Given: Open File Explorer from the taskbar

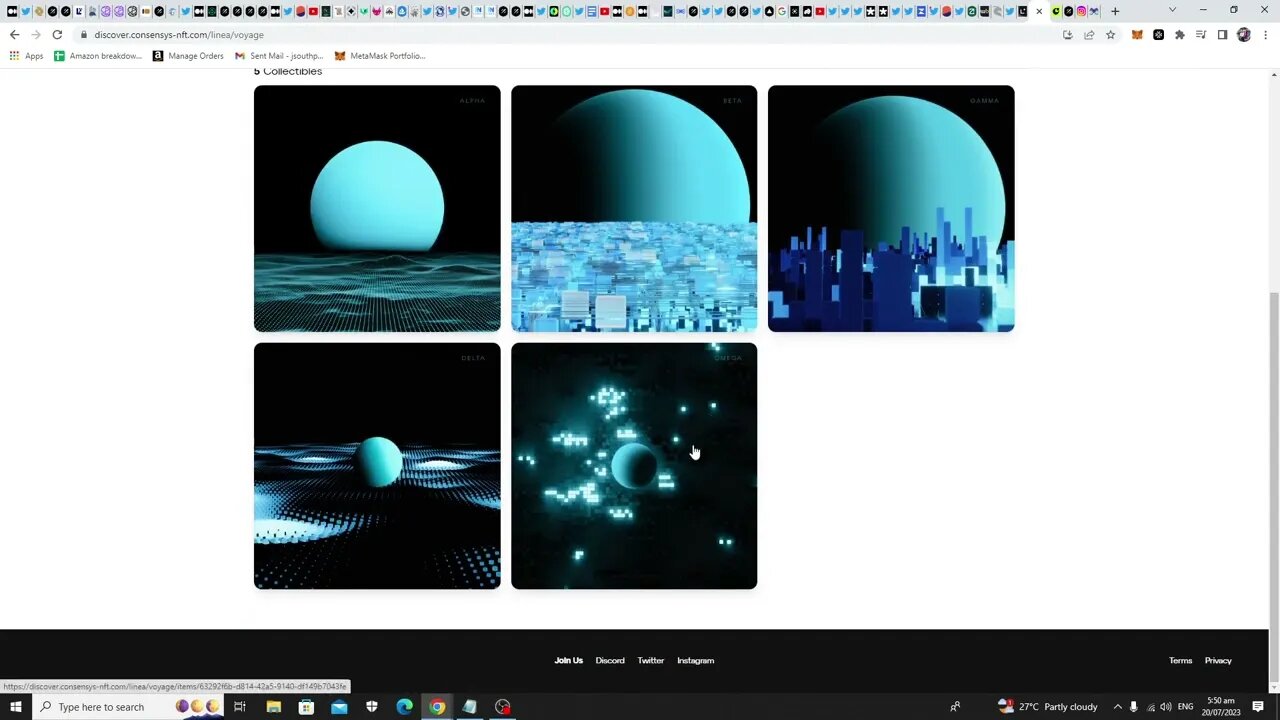Looking at the screenshot, I should pos(273,707).
